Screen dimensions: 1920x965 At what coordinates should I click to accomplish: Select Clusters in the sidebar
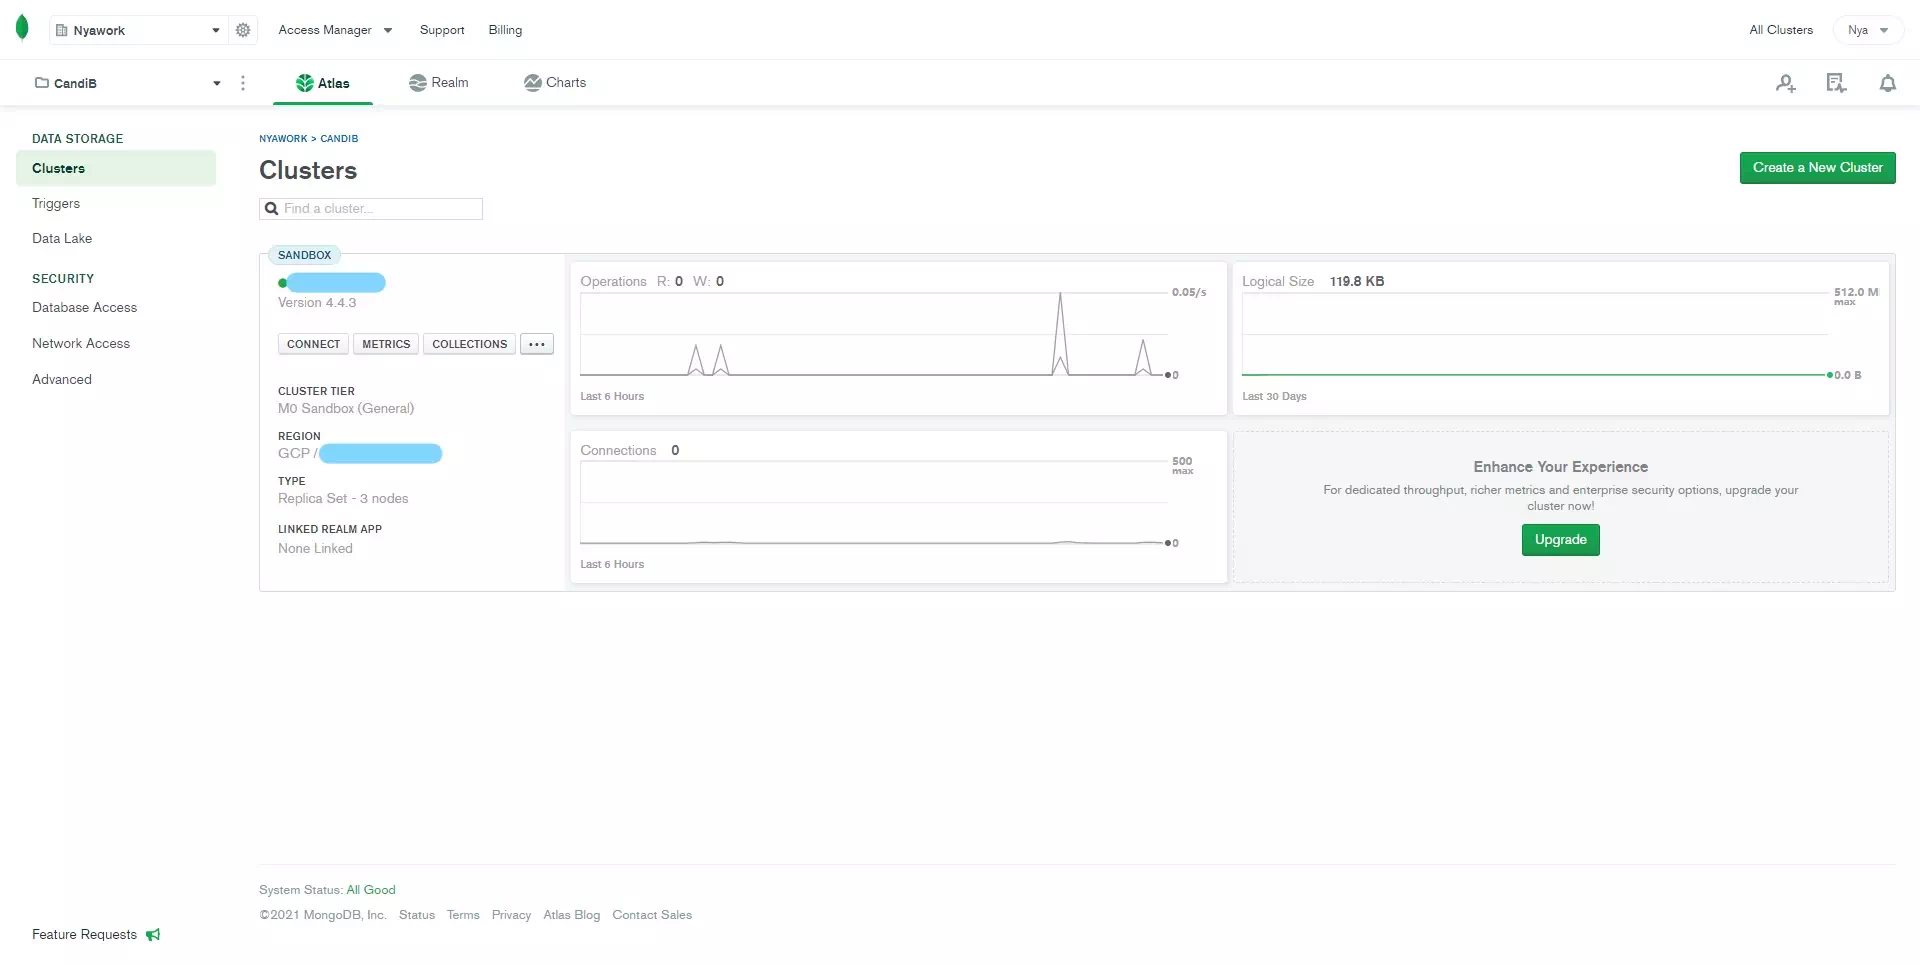point(116,168)
